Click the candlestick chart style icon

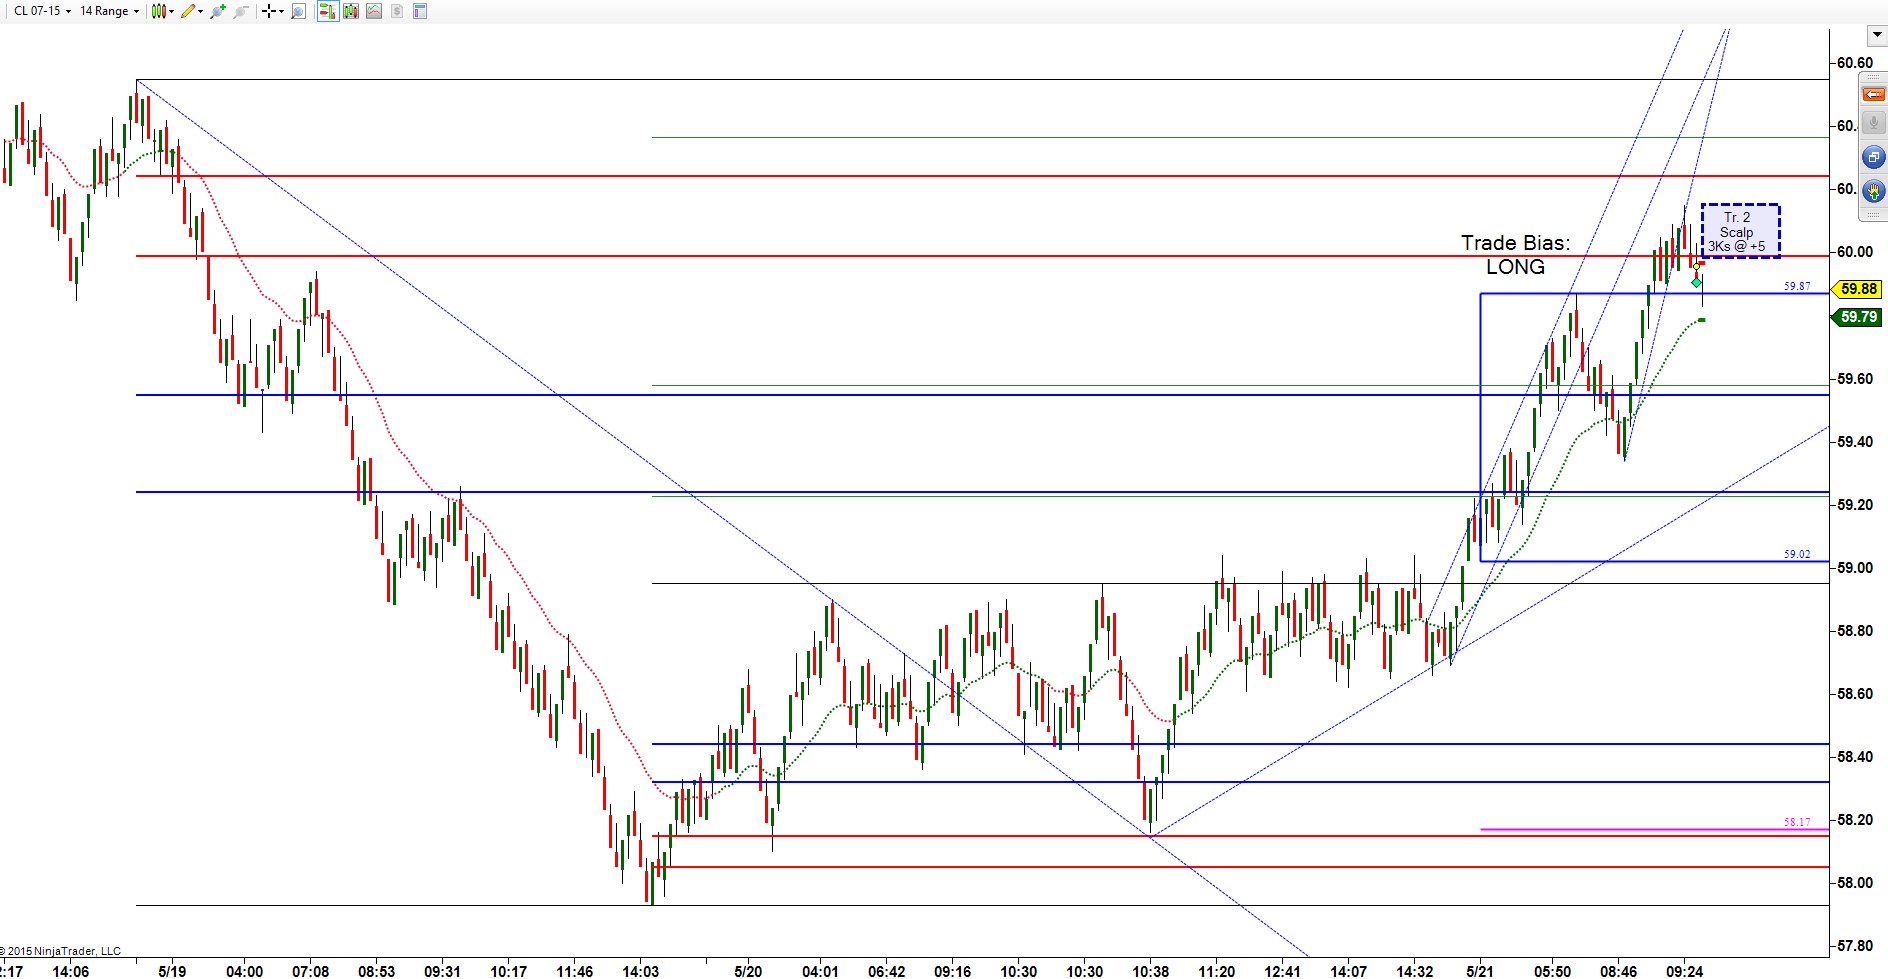click(x=157, y=11)
